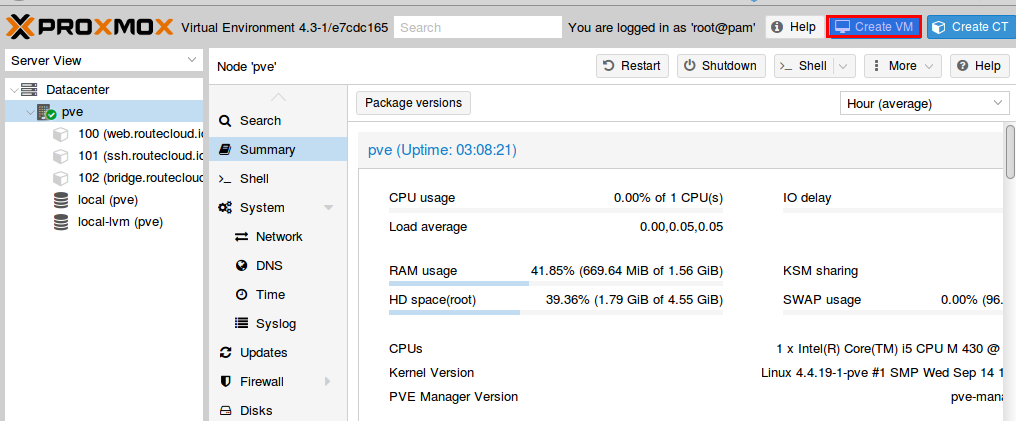This screenshot has width=1016, height=421.
Task: Click the top Search input field
Action: [x=478, y=27]
